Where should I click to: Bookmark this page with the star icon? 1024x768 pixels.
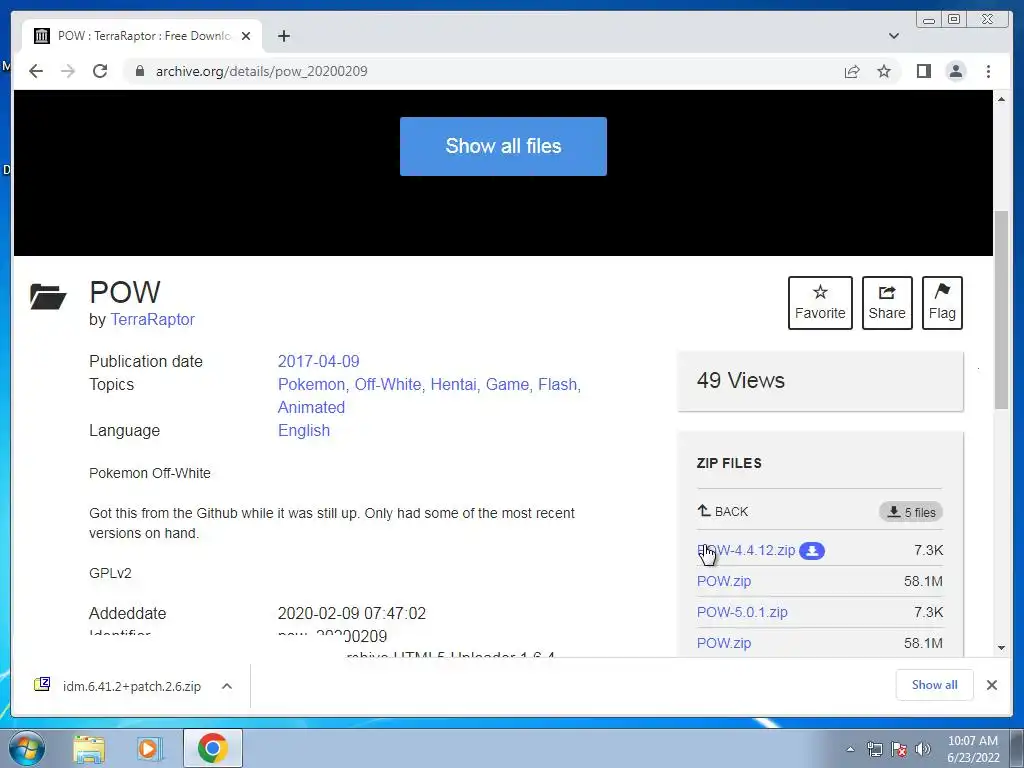pos(884,71)
